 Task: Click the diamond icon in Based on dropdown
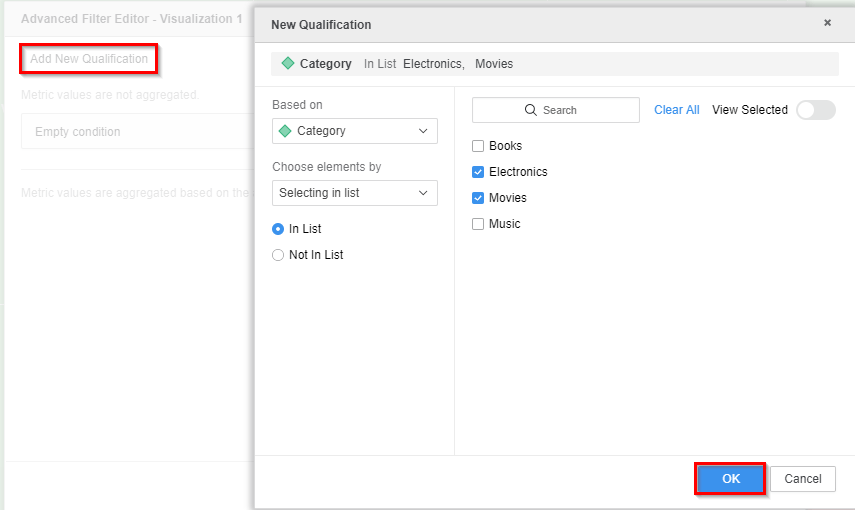[285, 131]
